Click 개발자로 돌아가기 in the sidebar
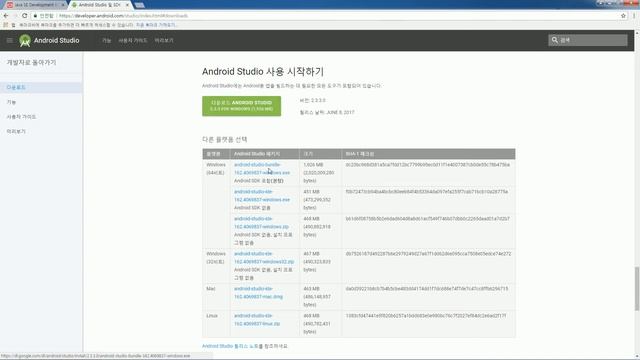Screen dimensions: 640x360 (x=31, y=62)
